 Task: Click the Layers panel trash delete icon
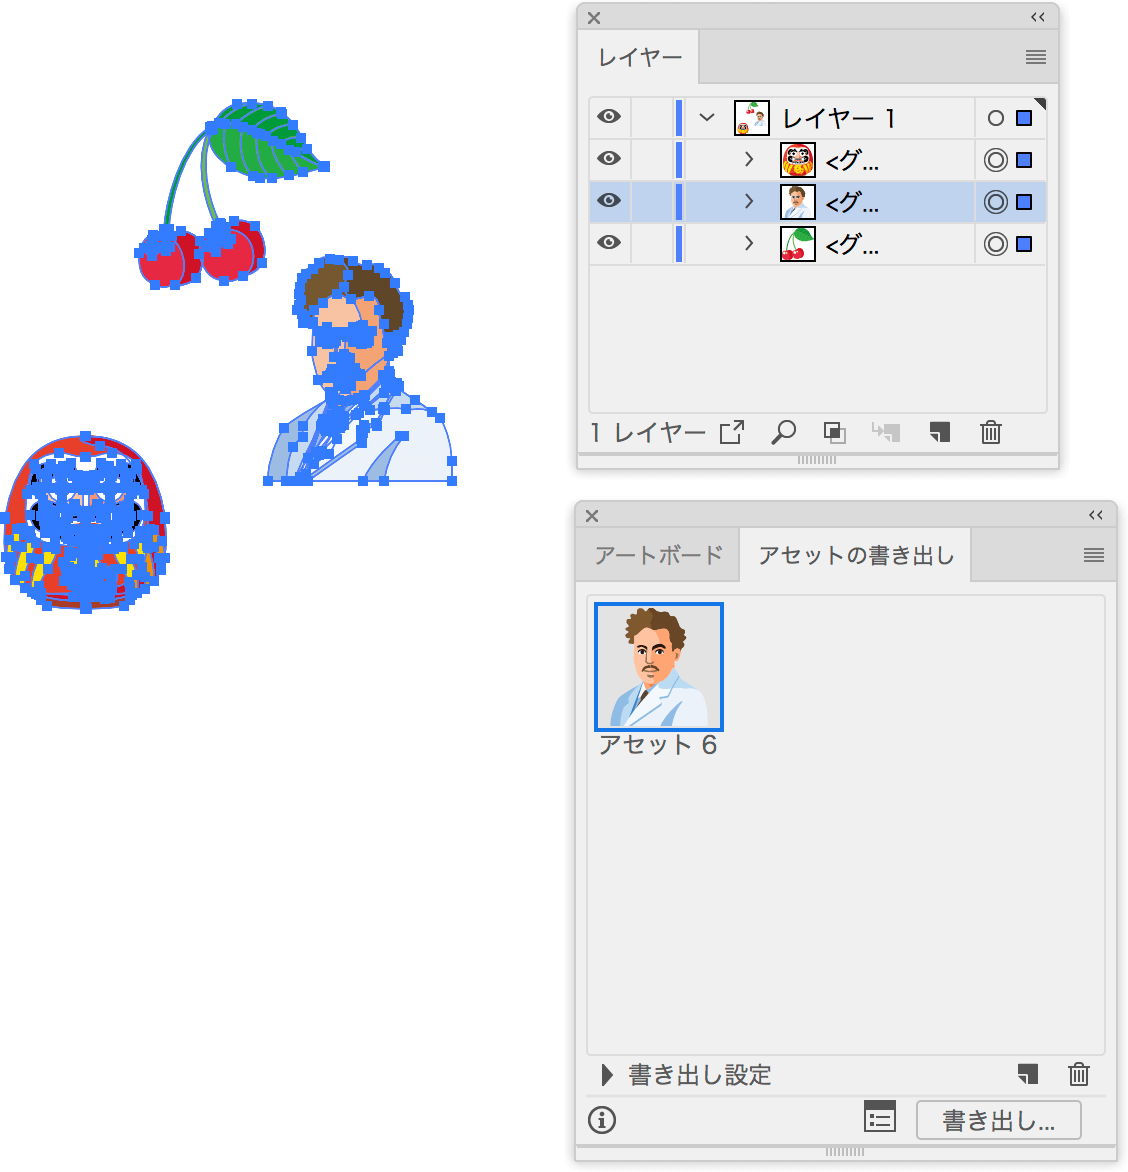click(x=990, y=432)
